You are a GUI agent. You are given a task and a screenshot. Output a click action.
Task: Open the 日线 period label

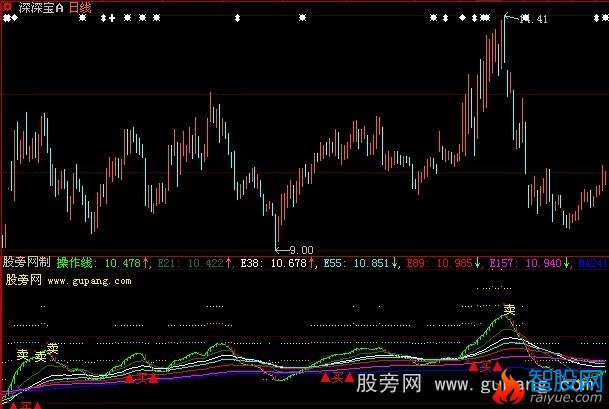pos(80,7)
